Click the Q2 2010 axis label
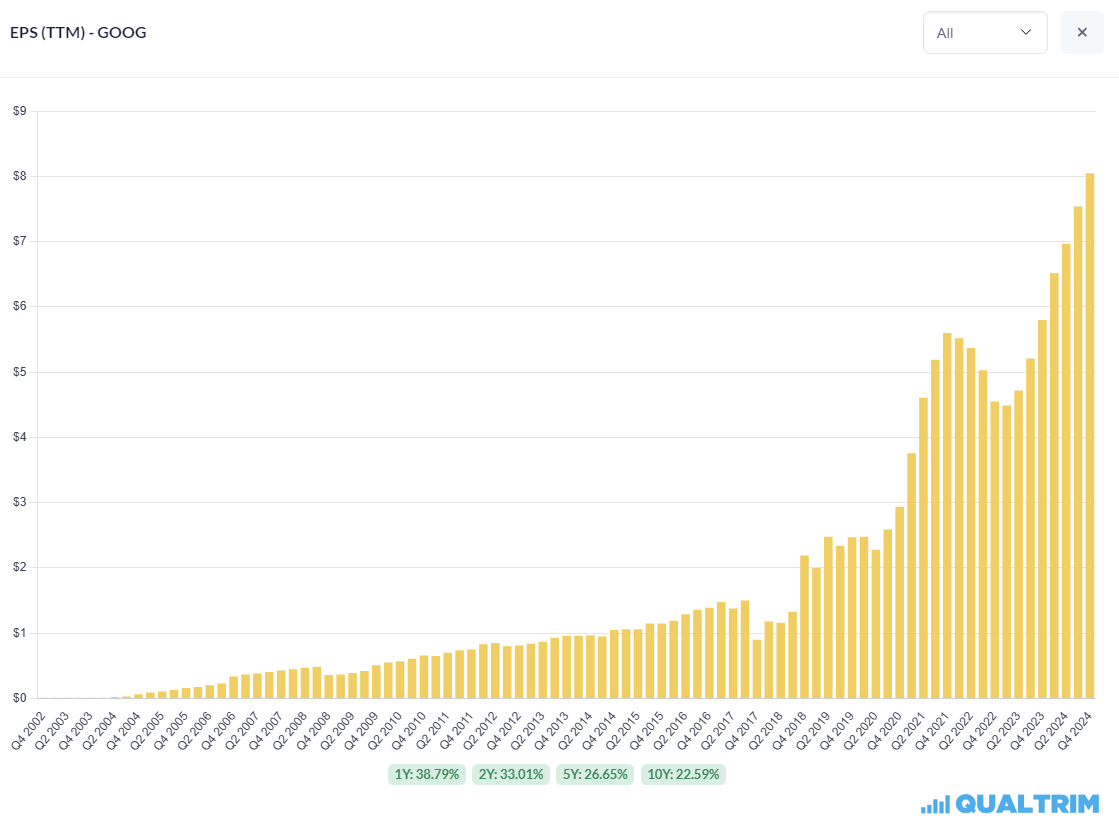This screenshot has width=1119, height=833. point(385,731)
